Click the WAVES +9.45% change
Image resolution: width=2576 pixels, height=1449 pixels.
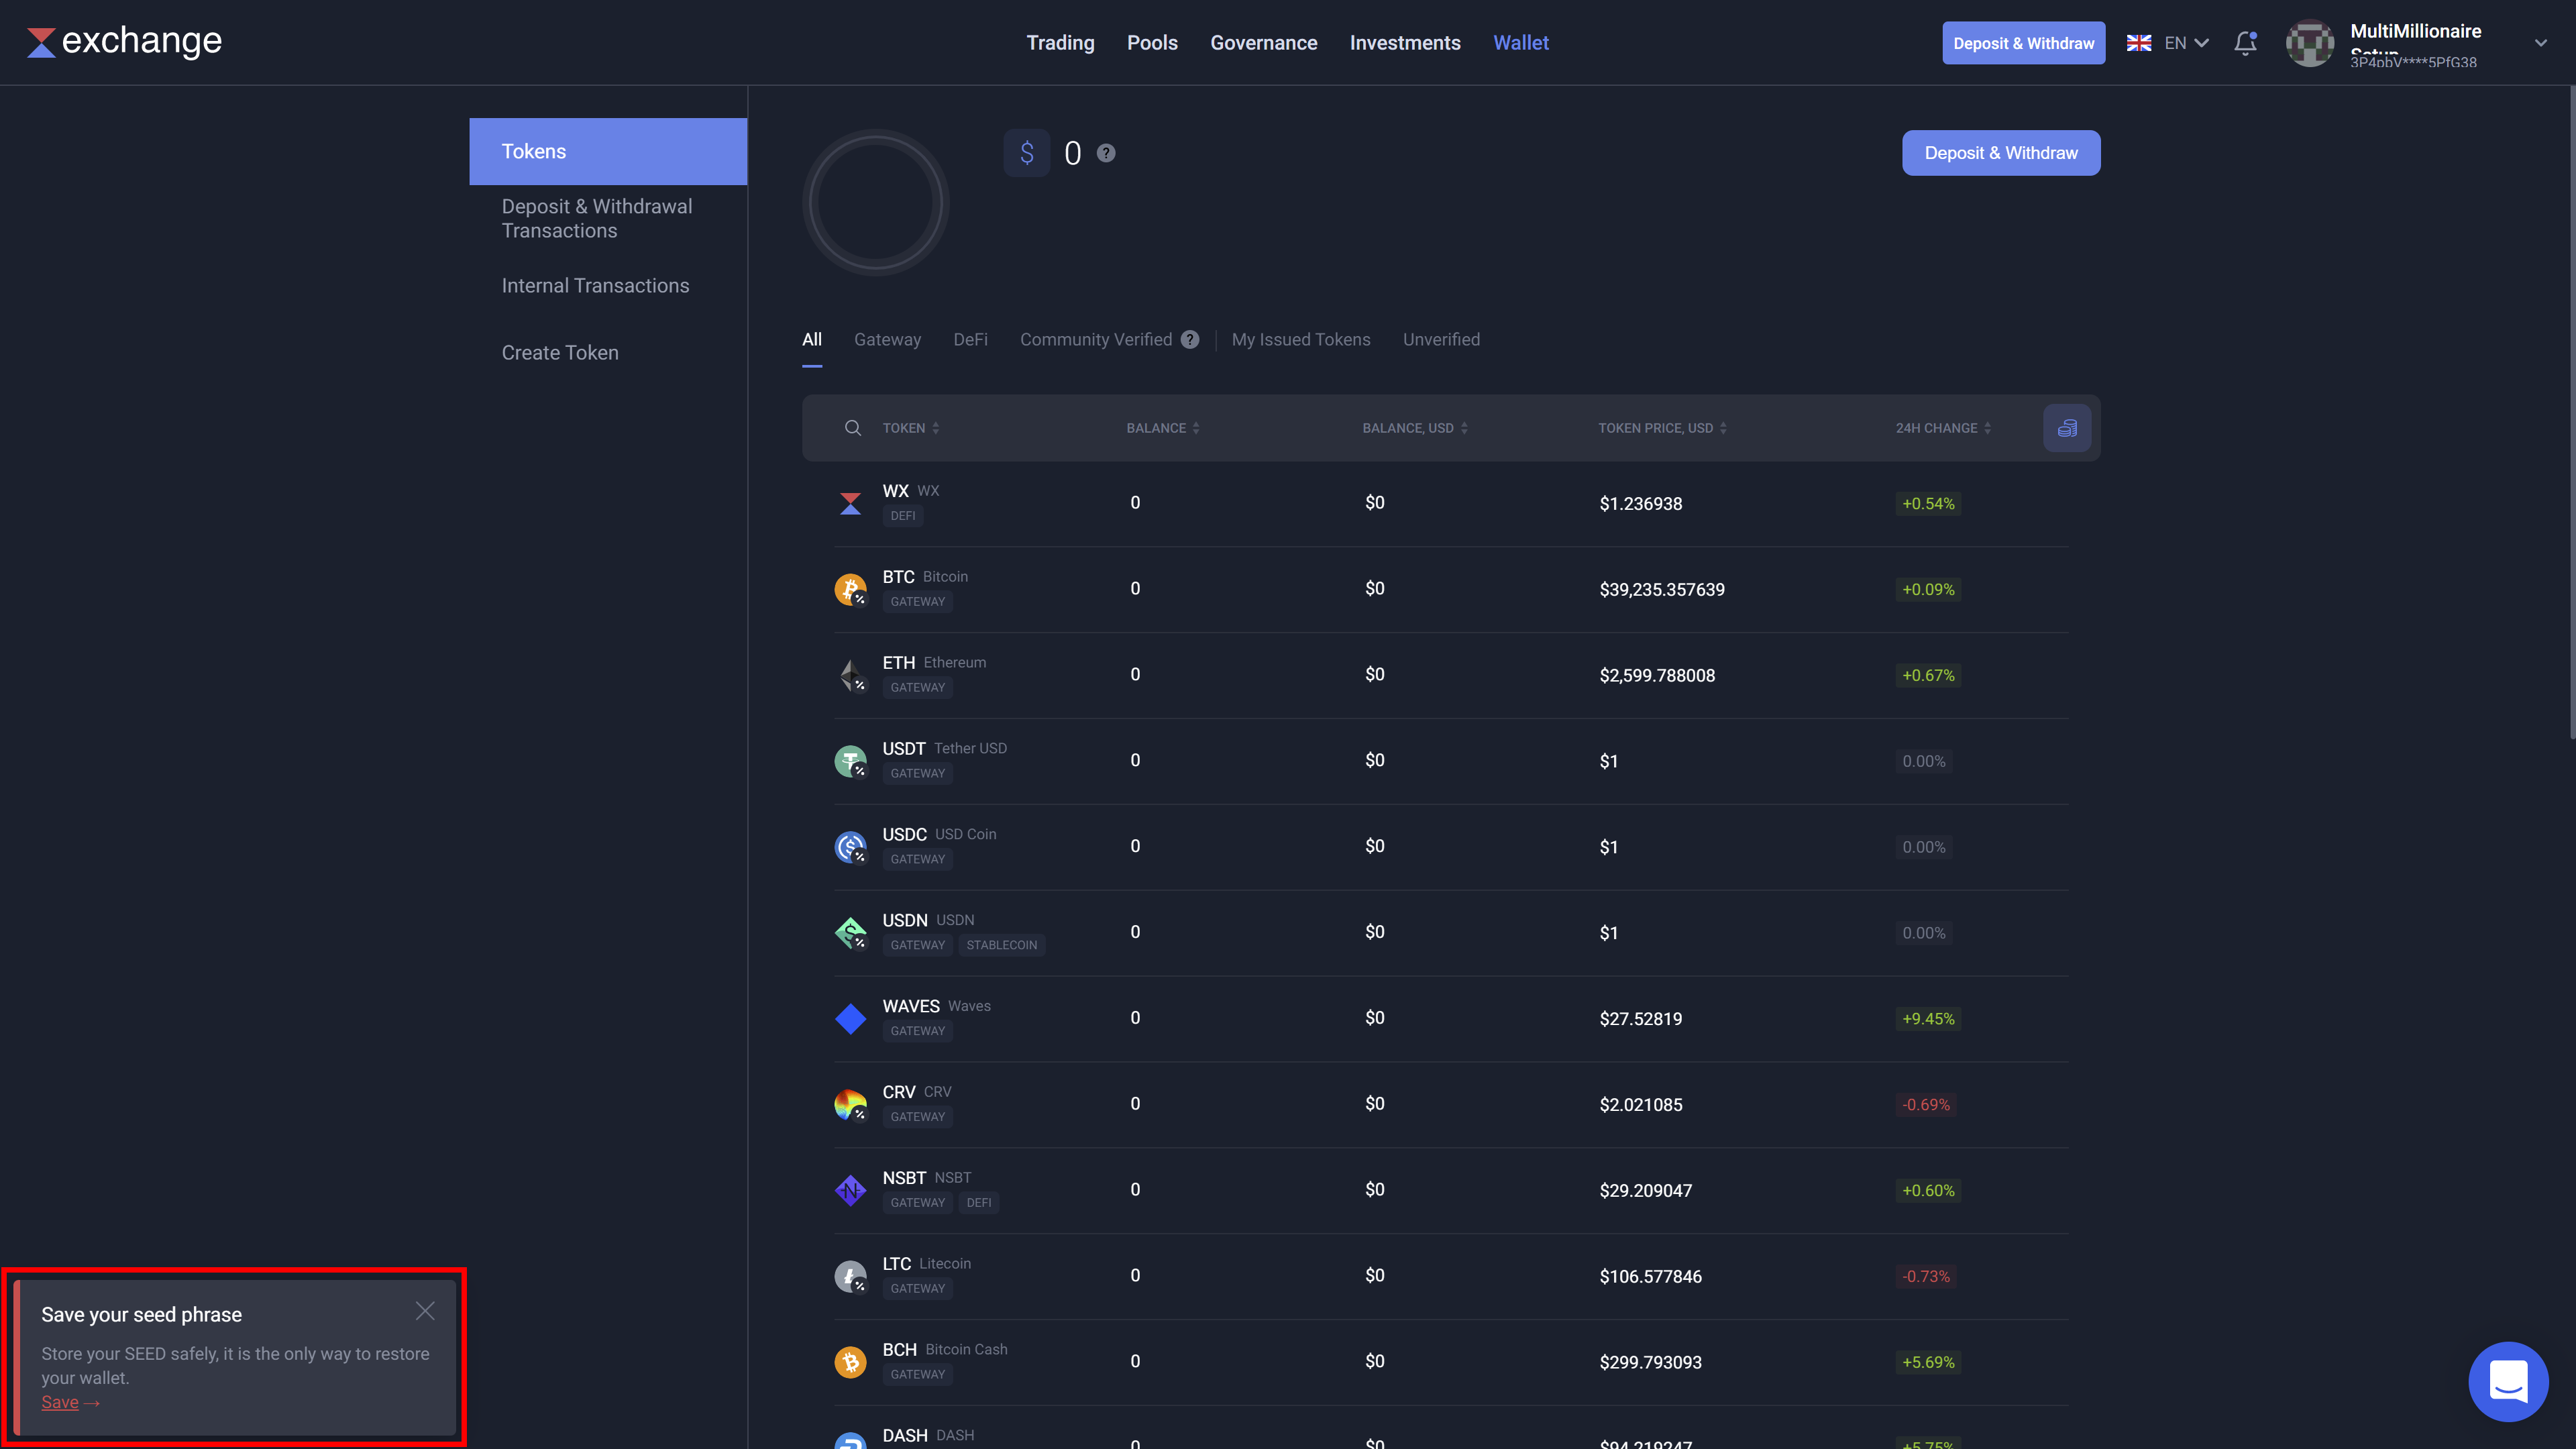1928,1019
